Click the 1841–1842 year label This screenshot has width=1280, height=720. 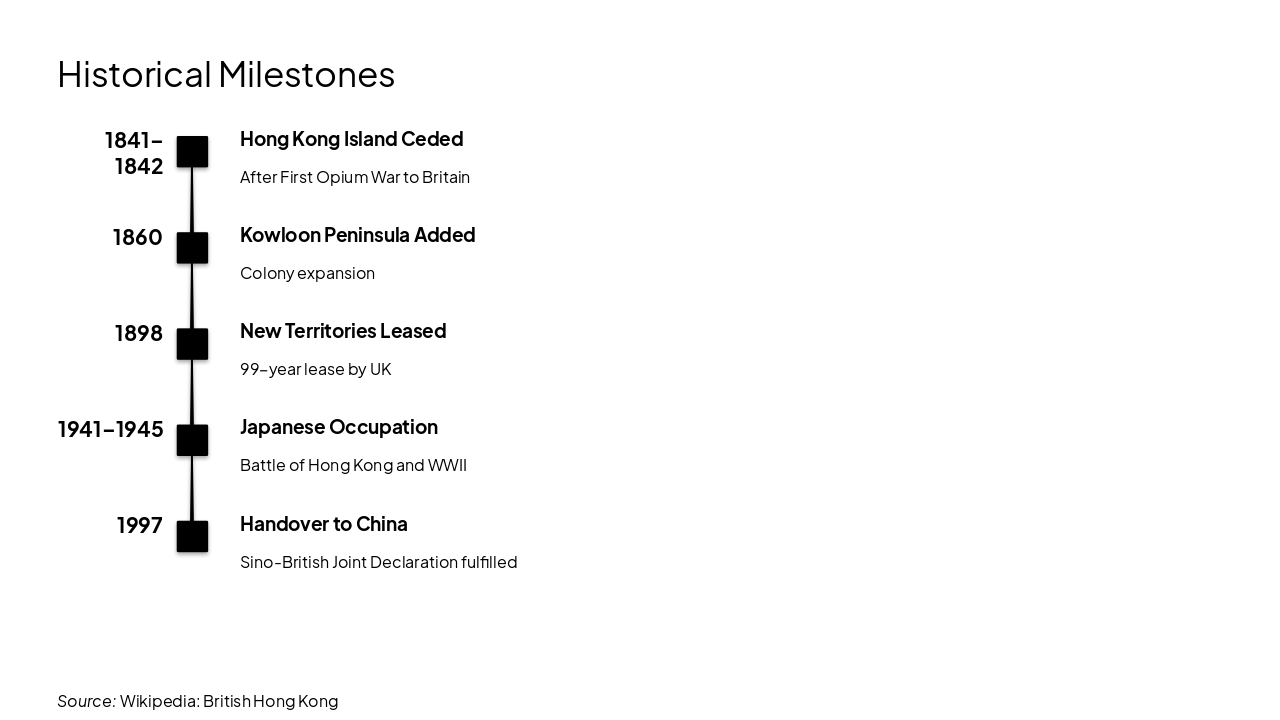pos(135,153)
